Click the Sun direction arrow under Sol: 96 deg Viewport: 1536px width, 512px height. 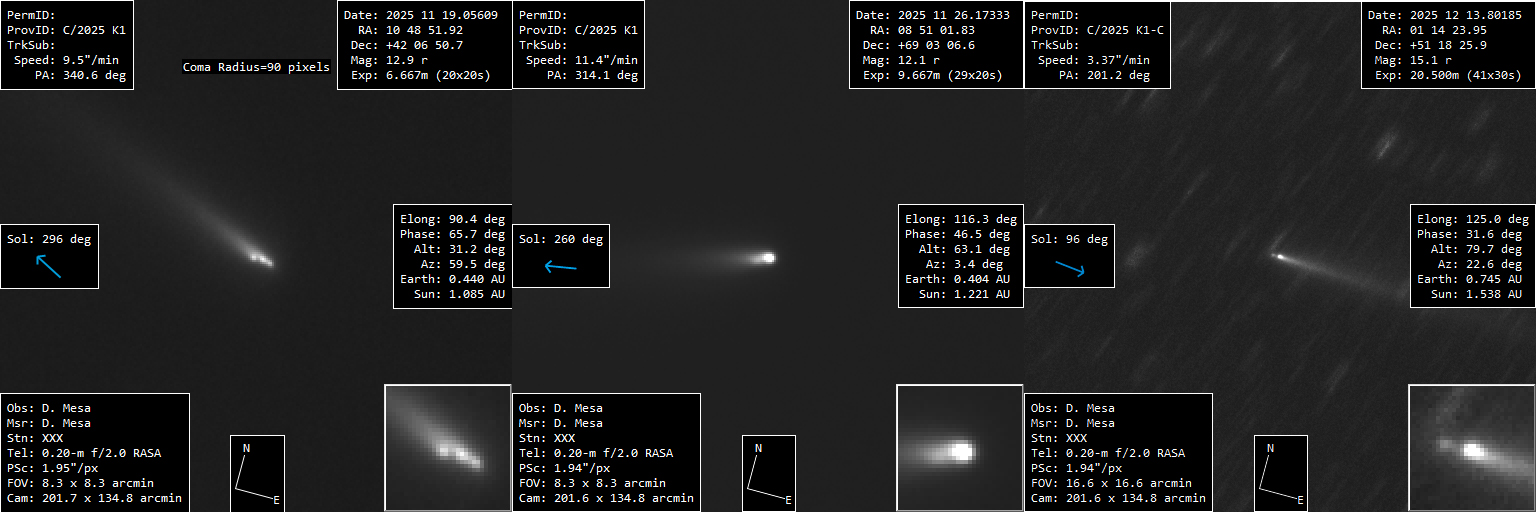coord(1071,267)
